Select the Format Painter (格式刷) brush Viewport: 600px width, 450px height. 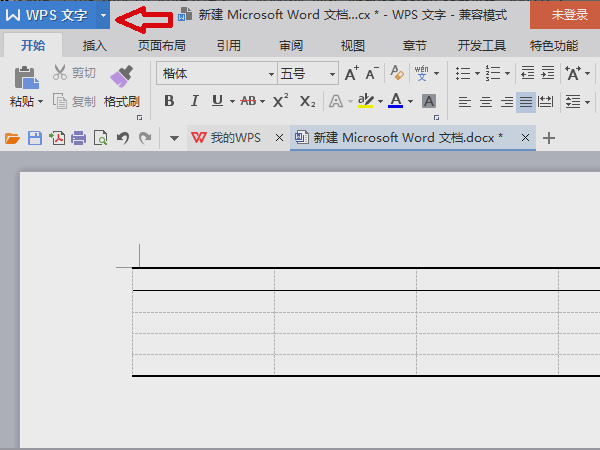click(122, 76)
